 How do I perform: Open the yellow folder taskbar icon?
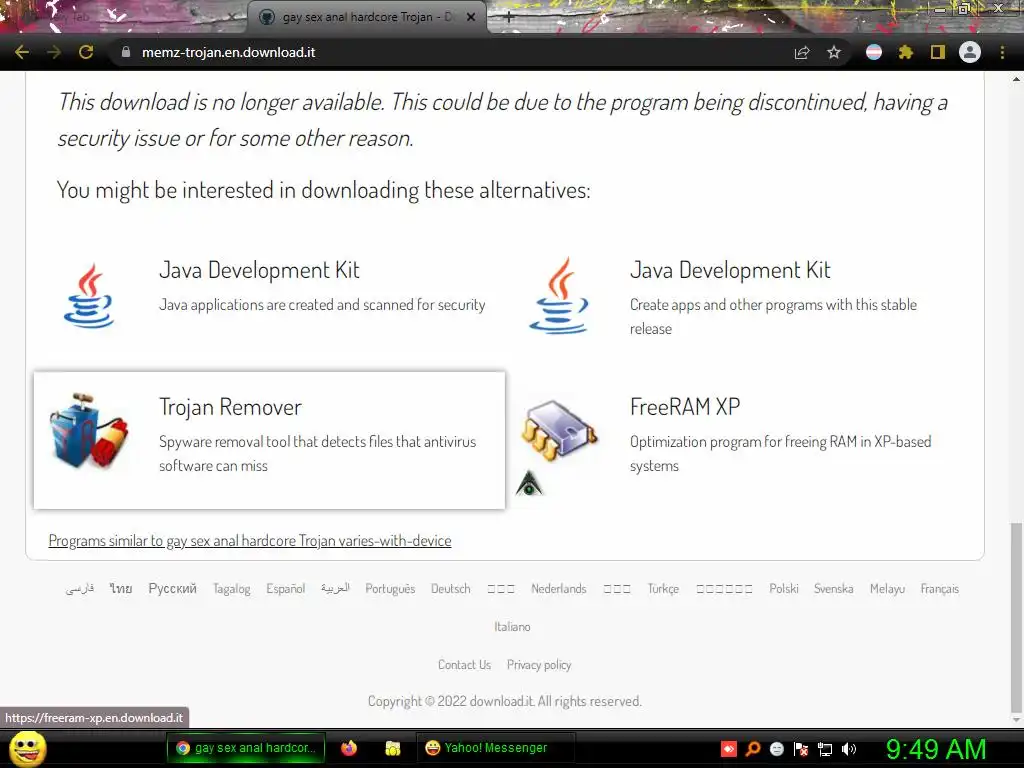(392, 748)
